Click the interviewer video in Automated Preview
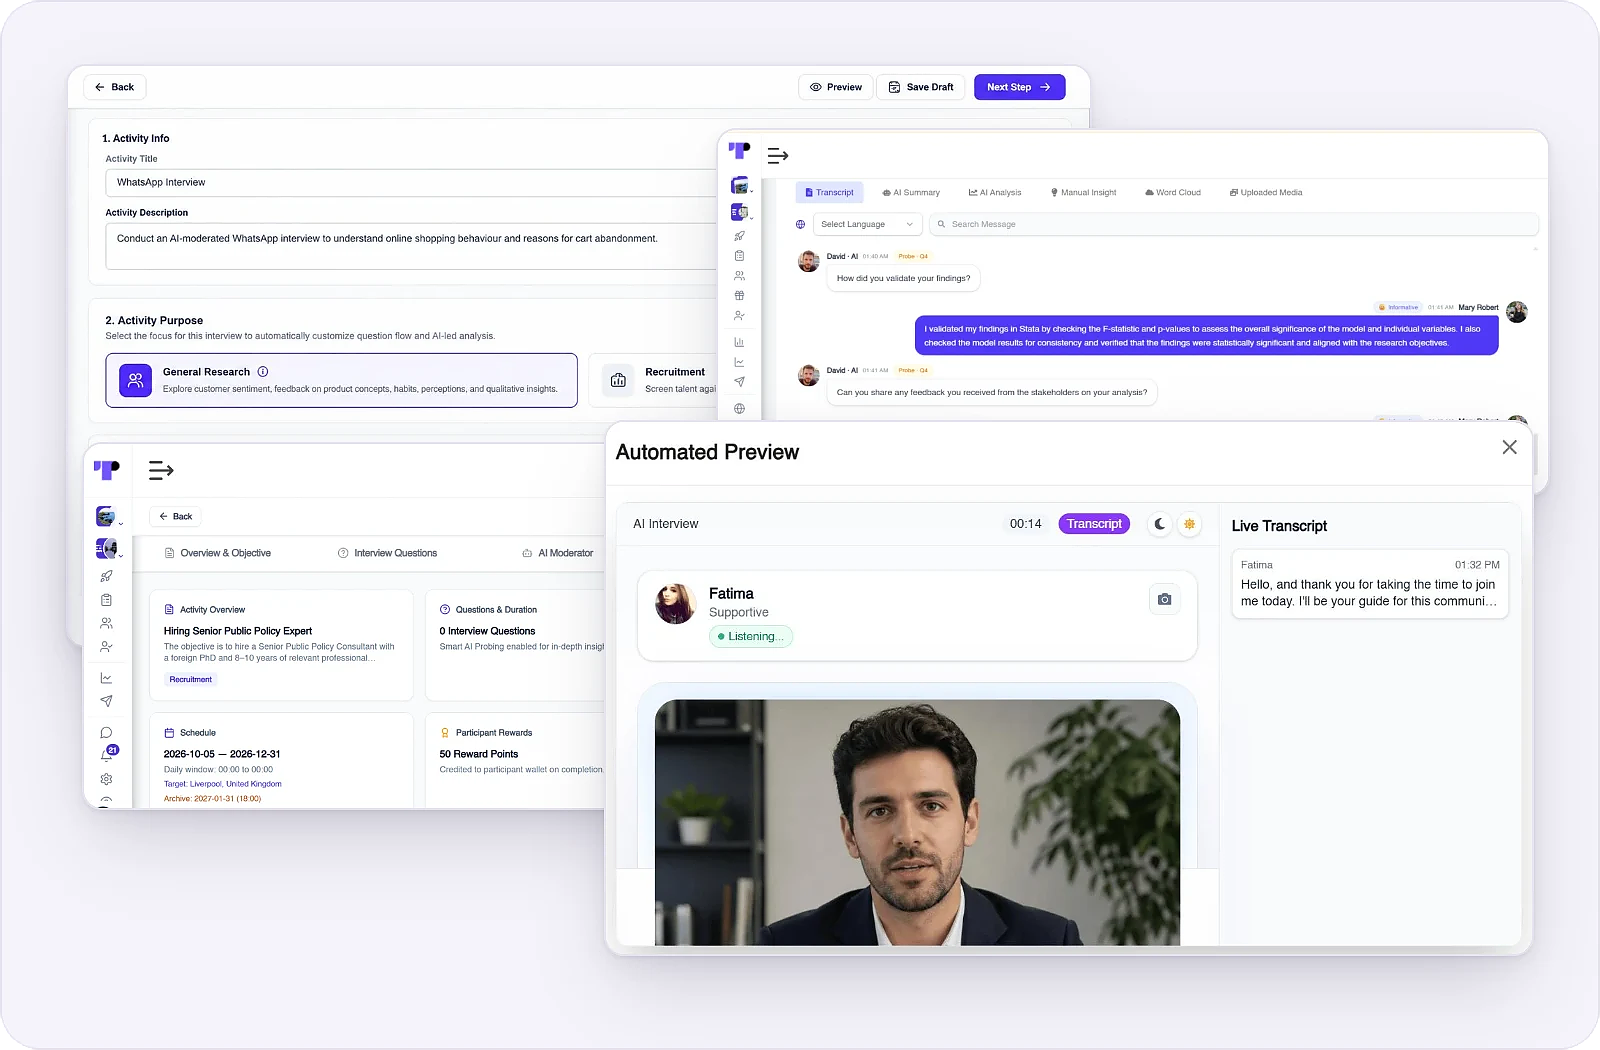This screenshot has height=1050, width=1600. tap(917, 822)
